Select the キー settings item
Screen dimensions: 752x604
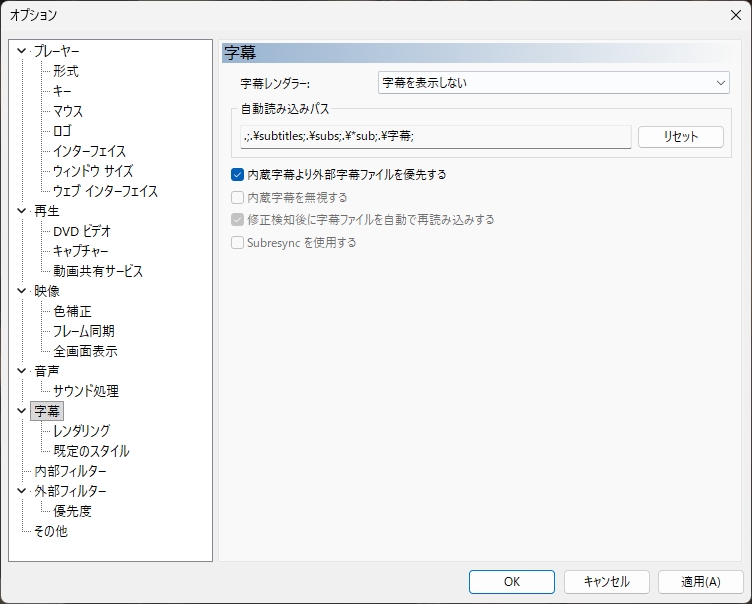[x=63, y=91]
